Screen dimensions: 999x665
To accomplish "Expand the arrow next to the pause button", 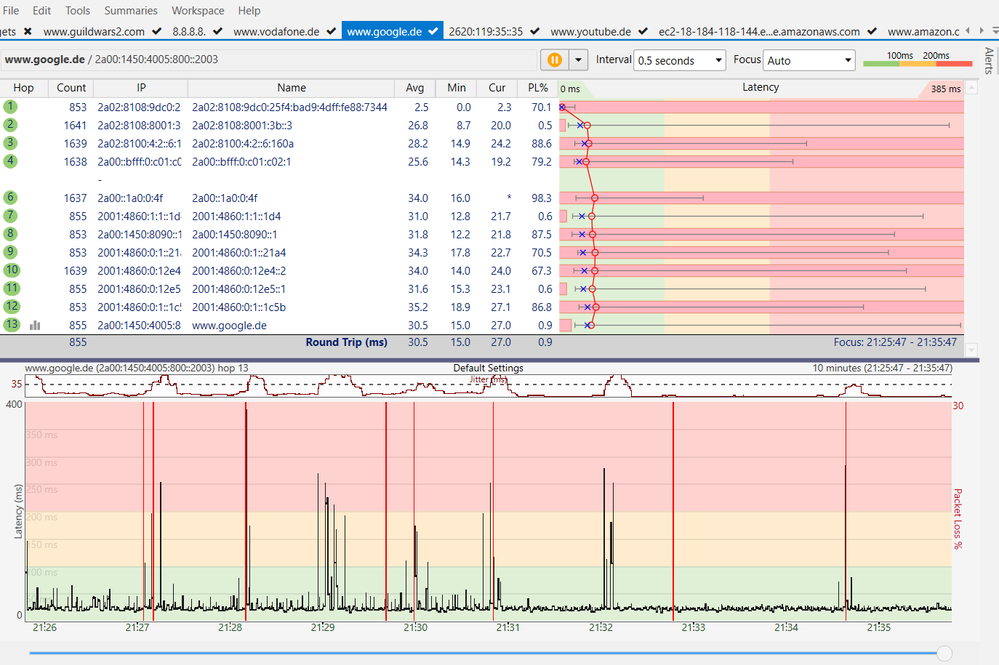I will (577, 60).
